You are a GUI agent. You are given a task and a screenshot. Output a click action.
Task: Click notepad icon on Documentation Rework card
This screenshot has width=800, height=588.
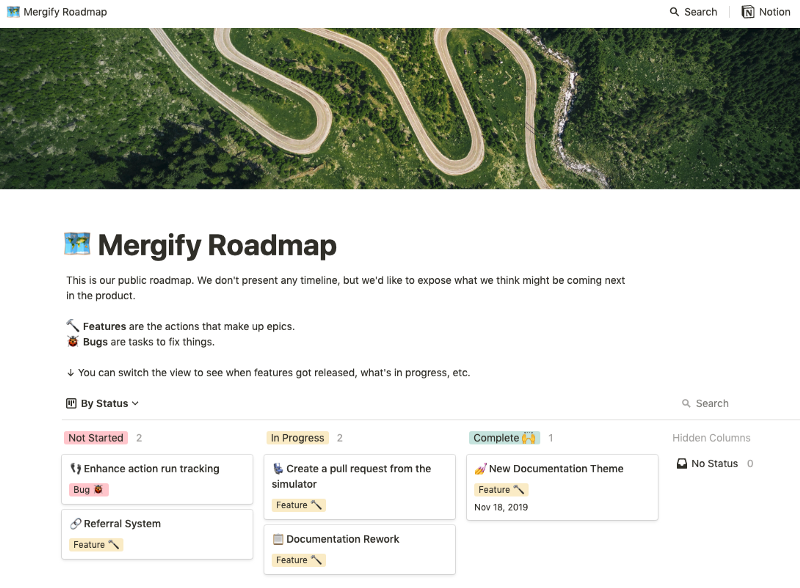point(278,538)
